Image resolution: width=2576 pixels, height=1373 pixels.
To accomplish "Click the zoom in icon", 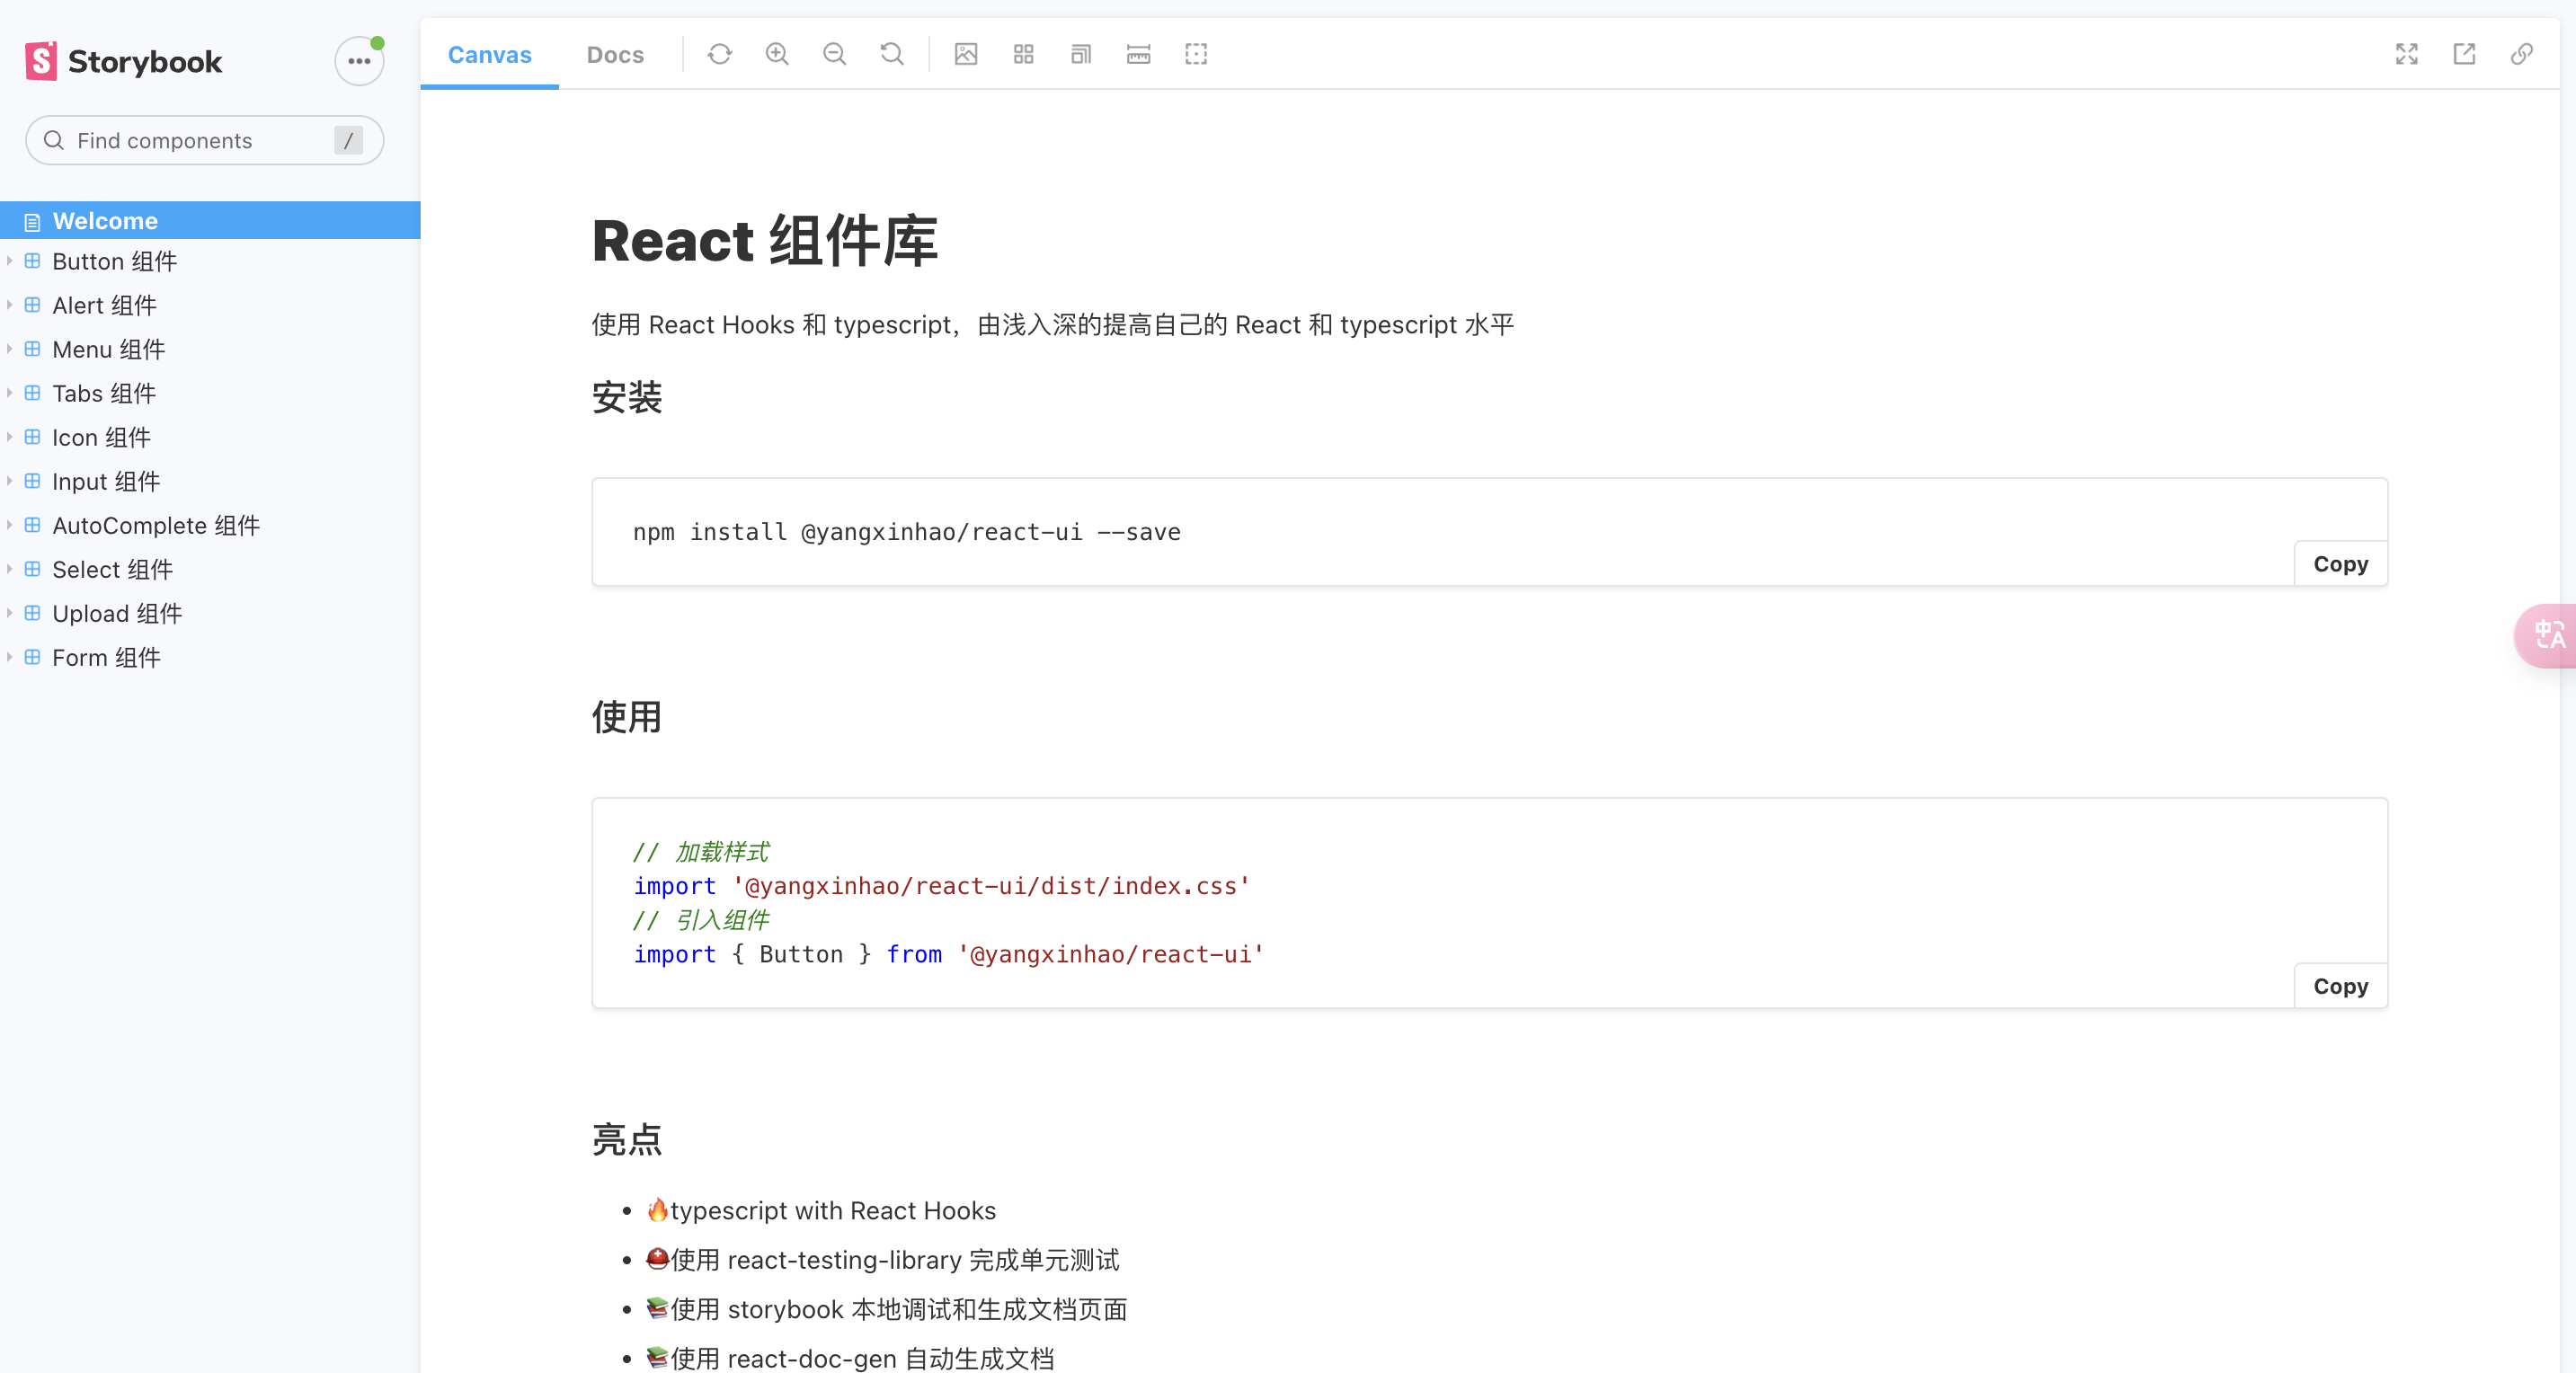I will click(777, 54).
